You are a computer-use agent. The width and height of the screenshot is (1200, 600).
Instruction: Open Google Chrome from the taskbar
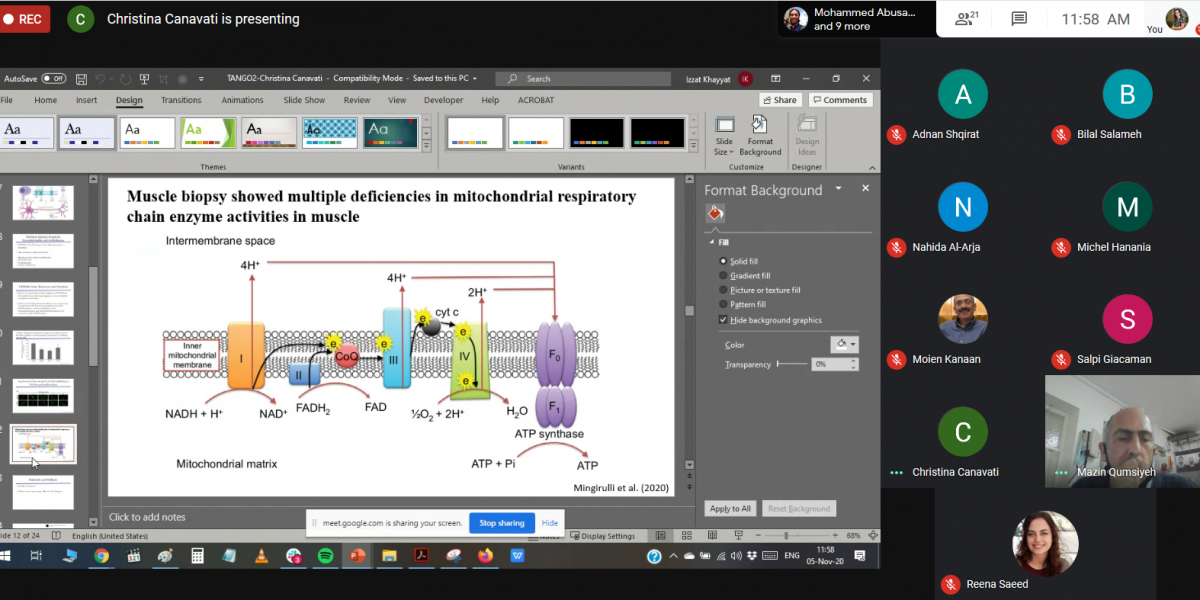(x=101, y=556)
